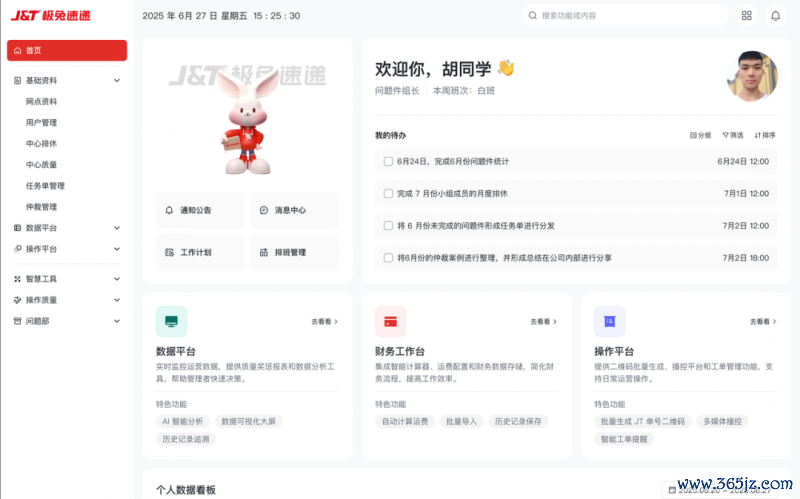Image resolution: width=800 pixels, height=499 pixels.
Task: Click the user avatar photo
Action: [752, 76]
